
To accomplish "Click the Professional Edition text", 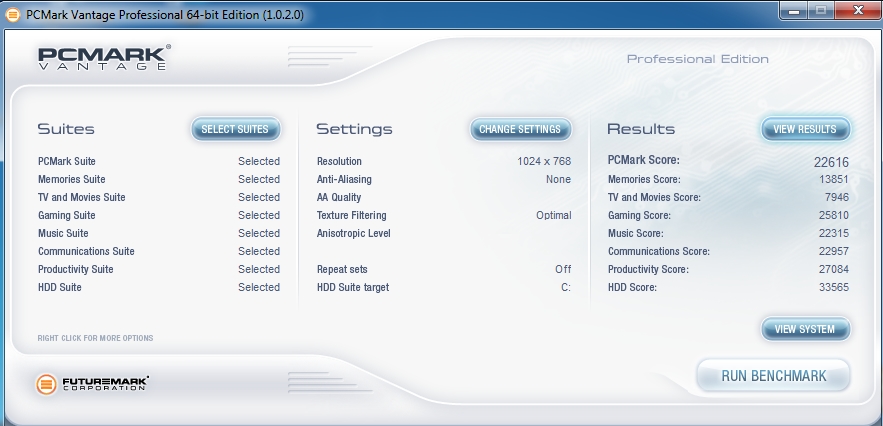I will coord(698,59).
